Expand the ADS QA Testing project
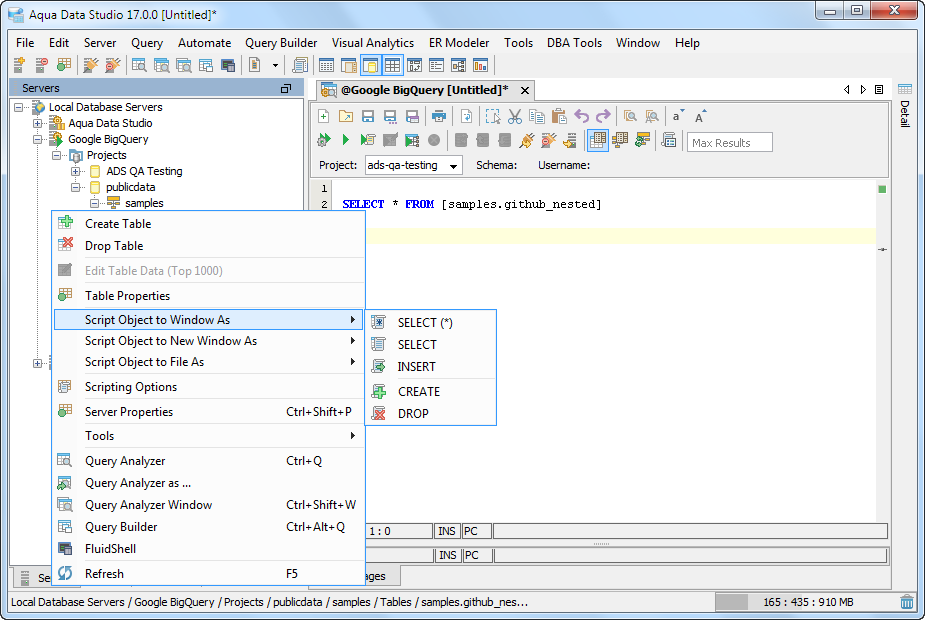The image size is (925, 620). click(76, 171)
